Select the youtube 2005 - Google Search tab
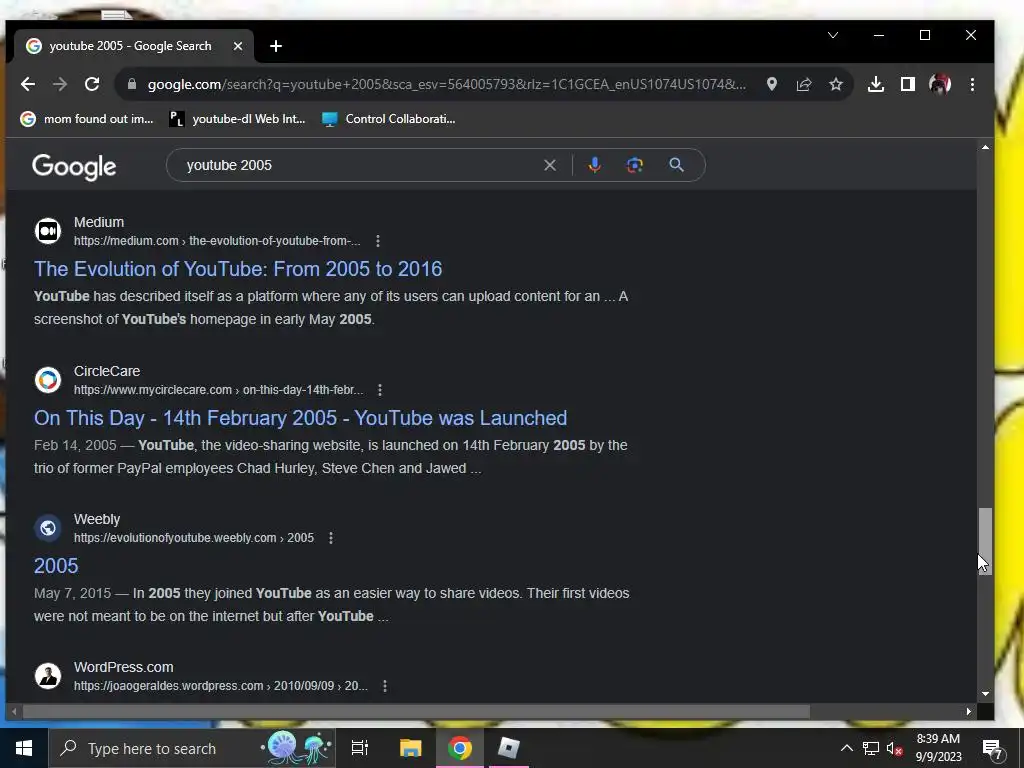The height and width of the screenshot is (768, 1024). tap(131, 46)
